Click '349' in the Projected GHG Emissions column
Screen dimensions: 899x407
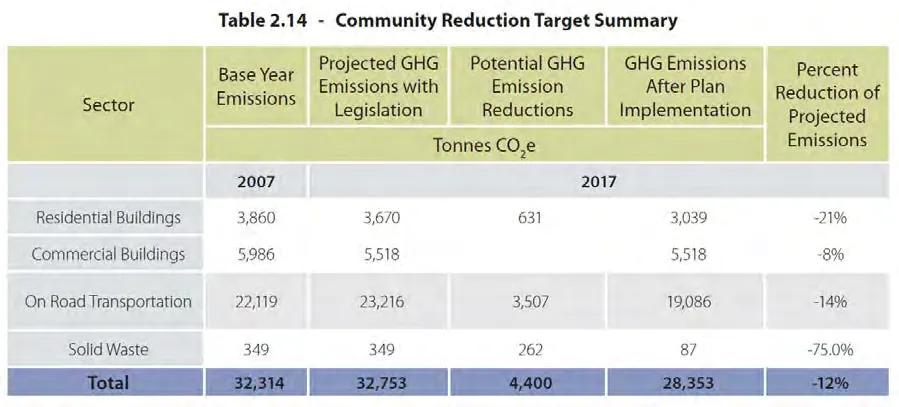(x=382, y=349)
